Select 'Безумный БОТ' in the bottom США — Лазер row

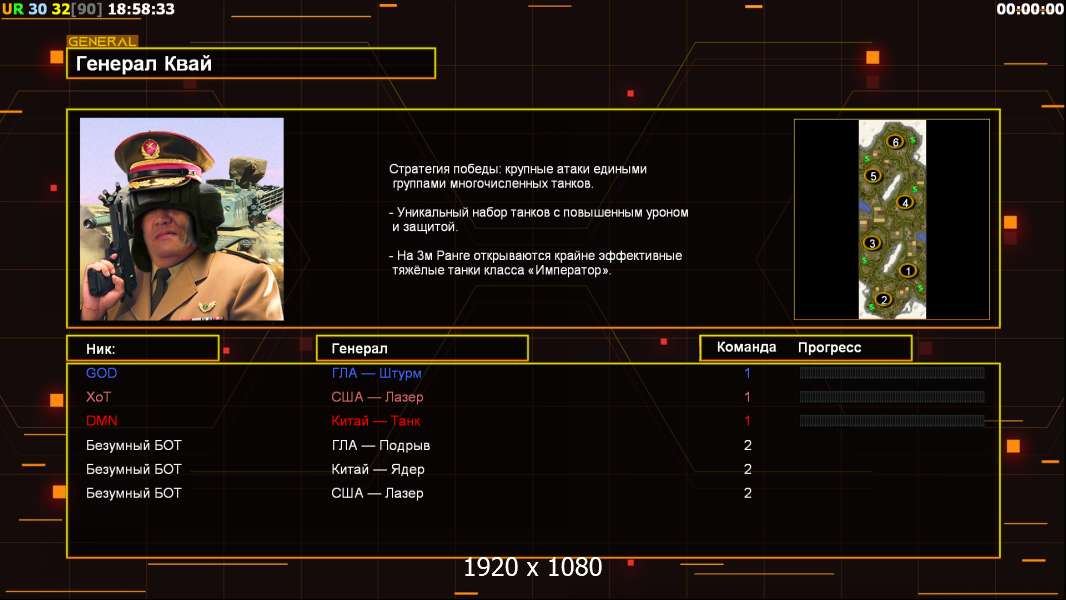pos(134,493)
